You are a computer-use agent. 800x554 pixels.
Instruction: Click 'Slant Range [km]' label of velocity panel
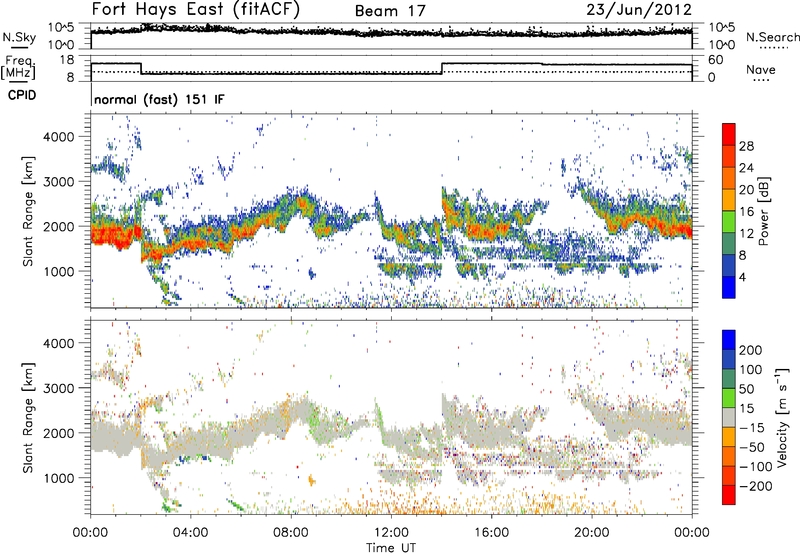pyautogui.click(x=28, y=417)
